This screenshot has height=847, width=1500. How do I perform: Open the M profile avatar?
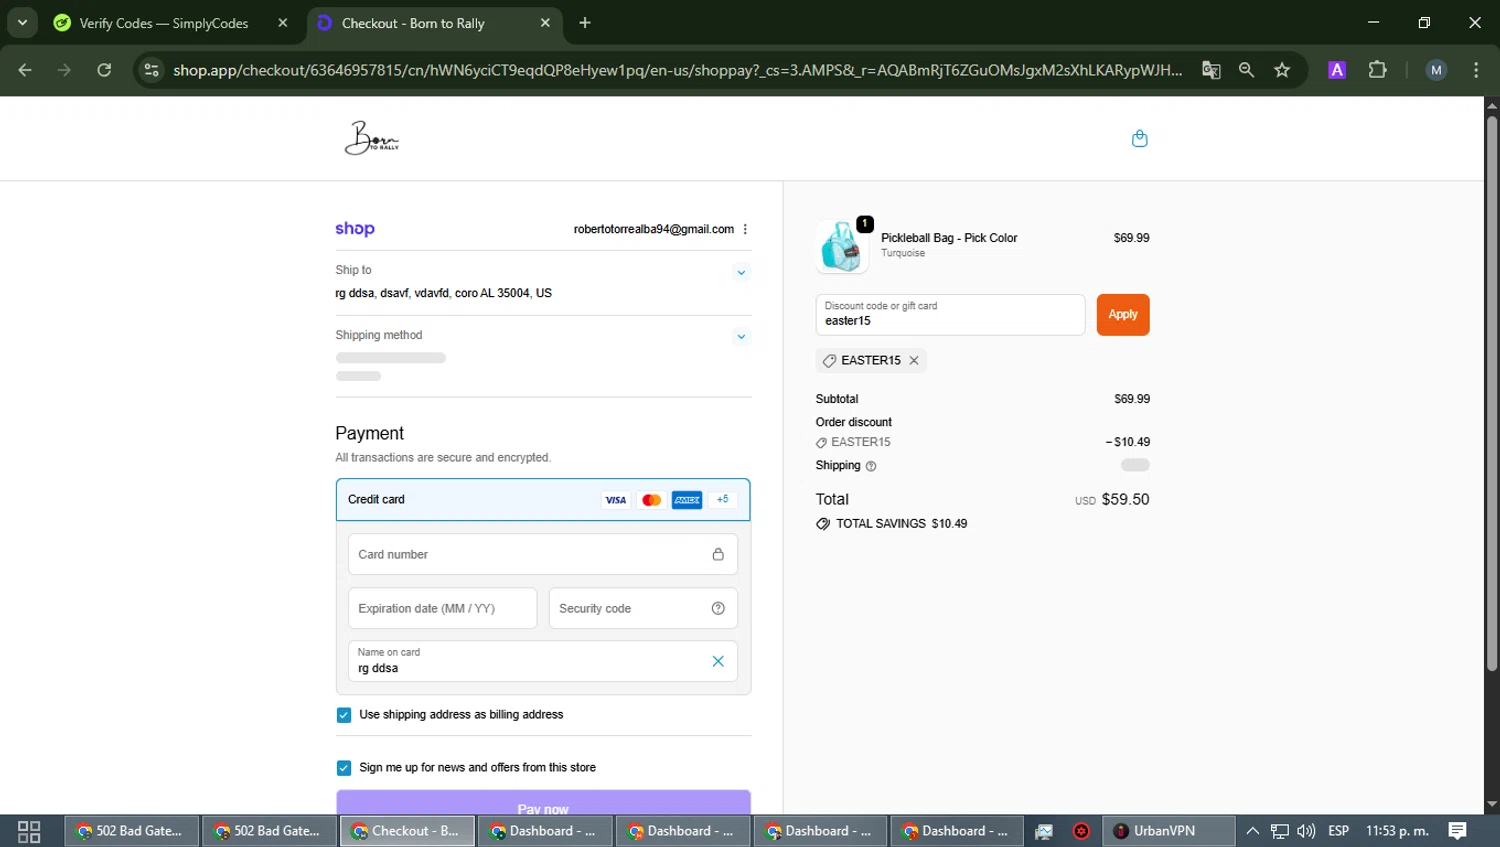coord(1436,70)
